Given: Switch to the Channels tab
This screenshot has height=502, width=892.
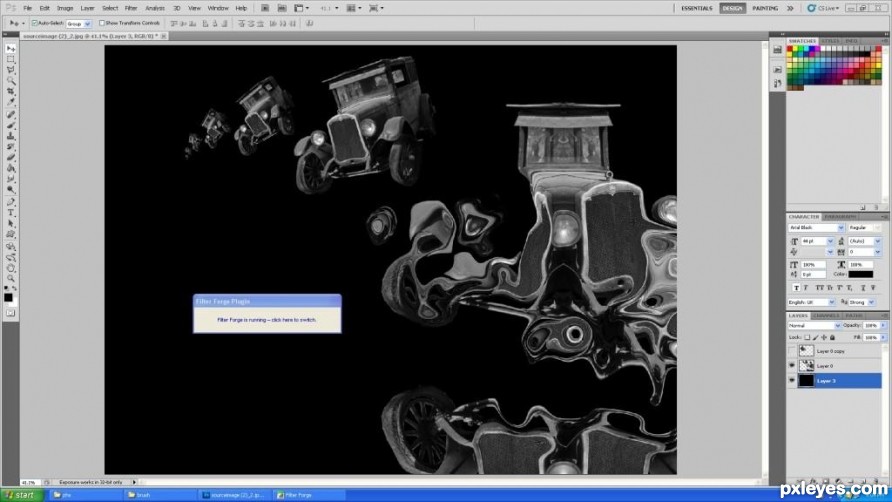Looking at the screenshot, I should click(x=826, y=315).
